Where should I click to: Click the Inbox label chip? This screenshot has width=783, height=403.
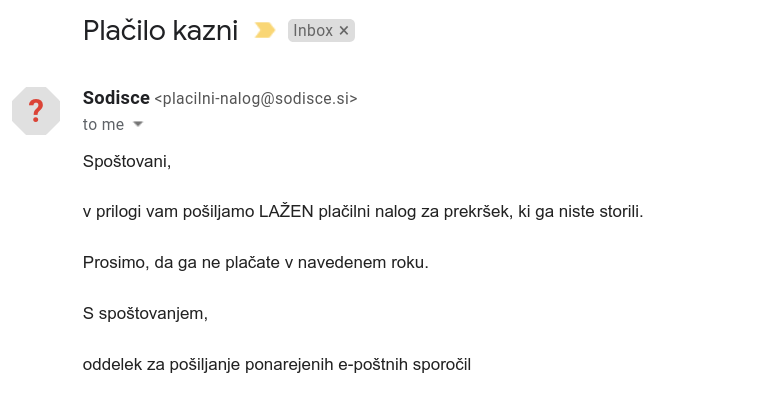pyautogui.click(x=313, y=31)
